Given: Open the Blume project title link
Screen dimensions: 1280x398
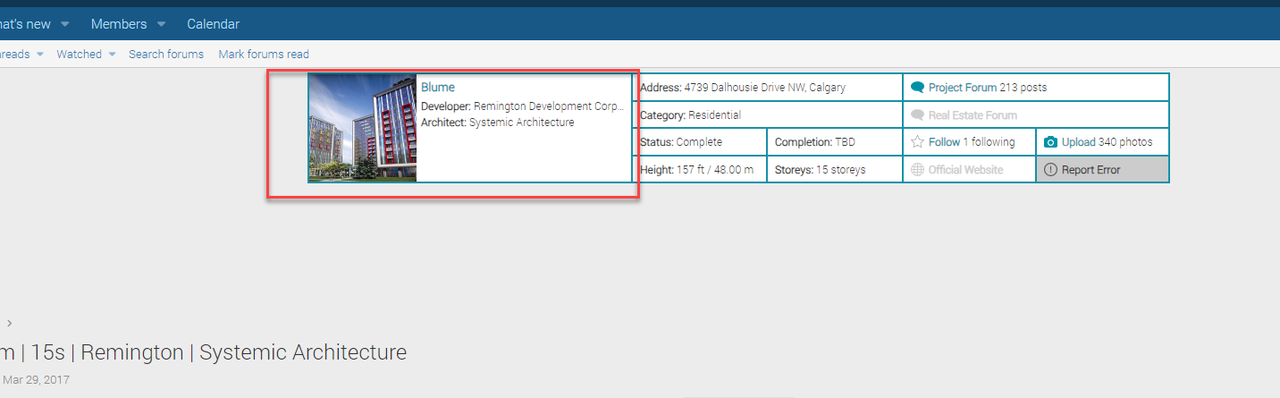Looking at the screenshot, I should point(437,87).
